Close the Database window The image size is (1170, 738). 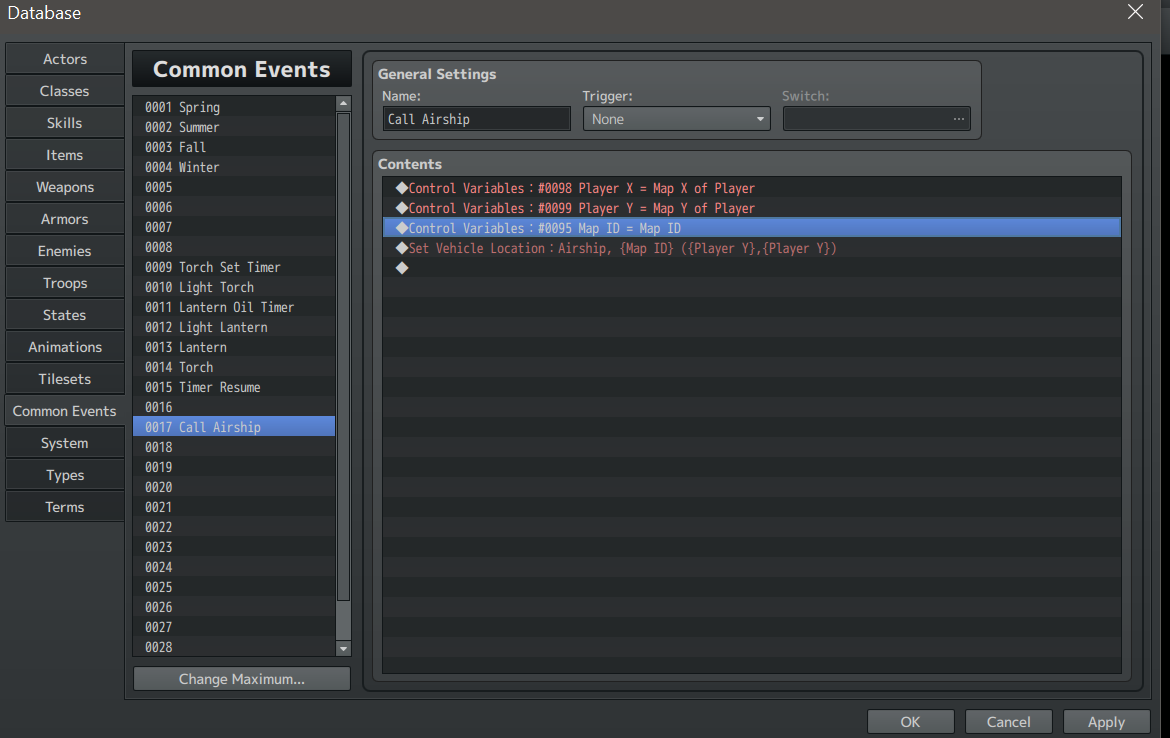click(1135, 12)
